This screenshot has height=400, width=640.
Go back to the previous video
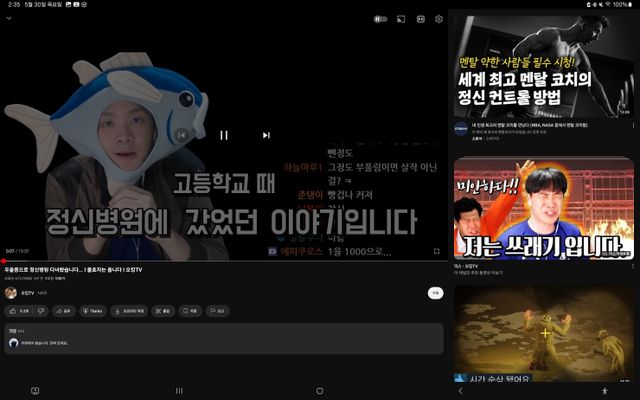[x=182, y=135]
